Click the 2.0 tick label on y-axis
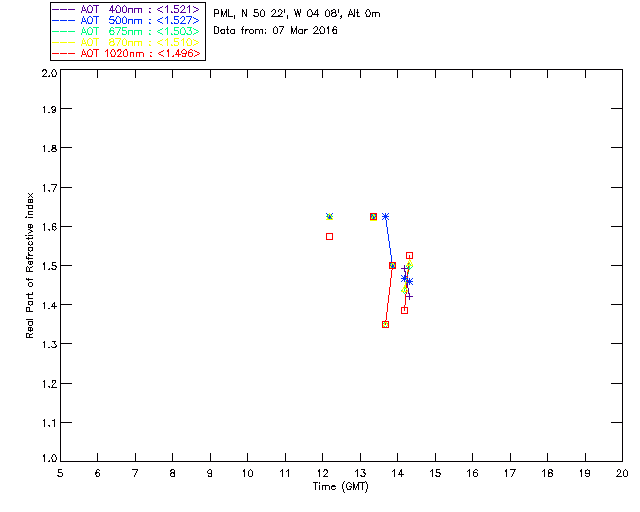The height and width of the screenshot is (512, 640). click(49, 73)
